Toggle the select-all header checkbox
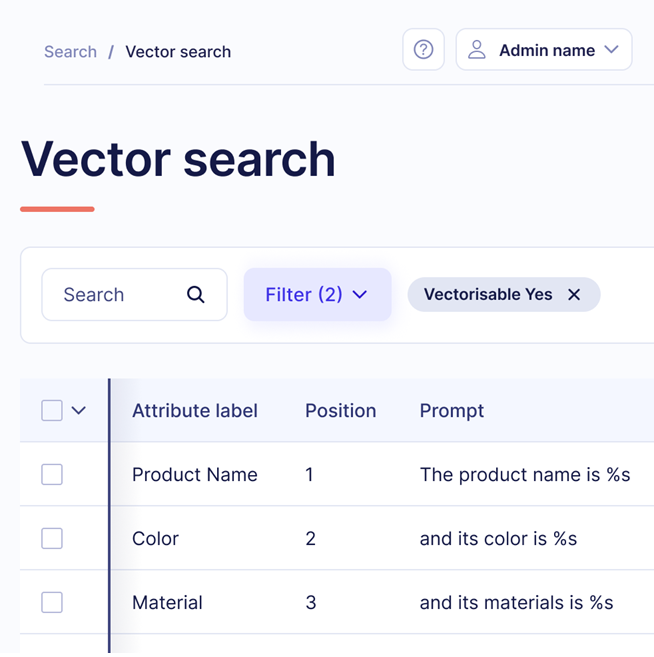The height and width of the screenshot is (657, 654). coord(52,410)
